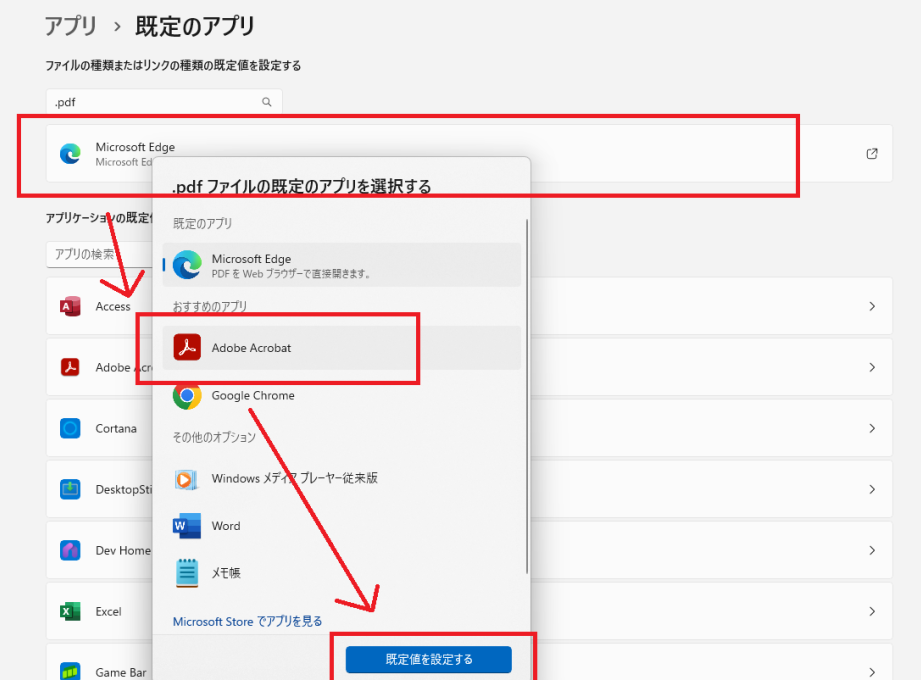
Task: Click the アプリの検索 search field
Action: pyautogui.click(x=100, y=254)
